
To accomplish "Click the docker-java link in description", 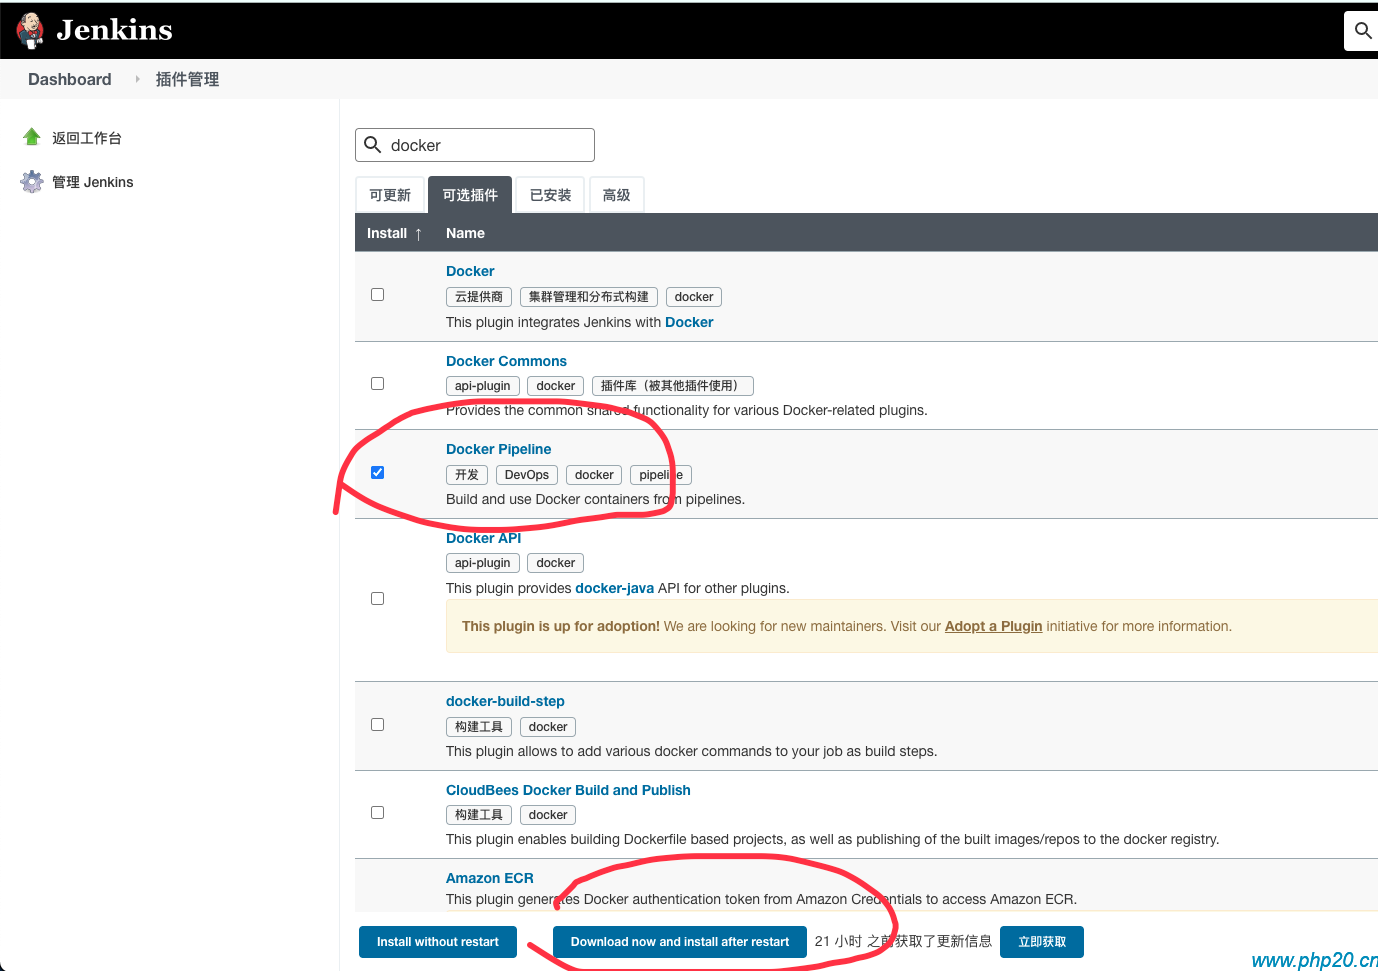I will point(614,588).
